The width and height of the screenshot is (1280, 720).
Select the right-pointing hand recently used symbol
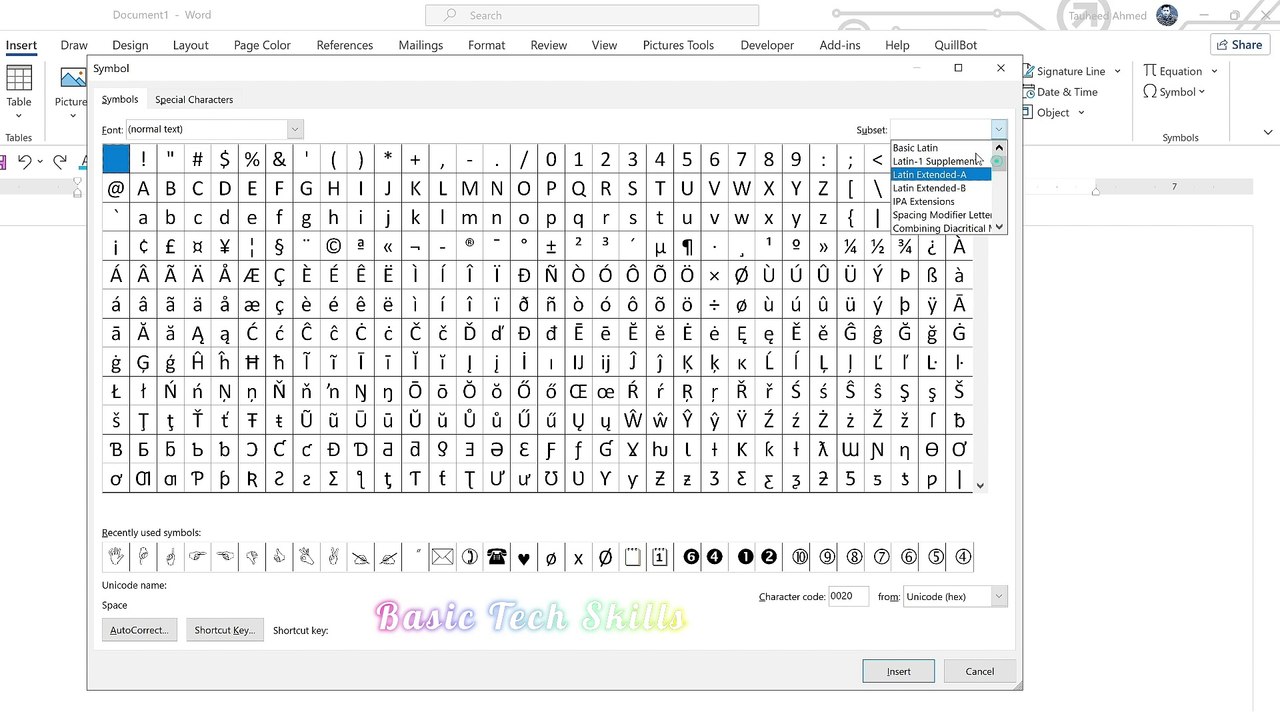pos(198,557)
